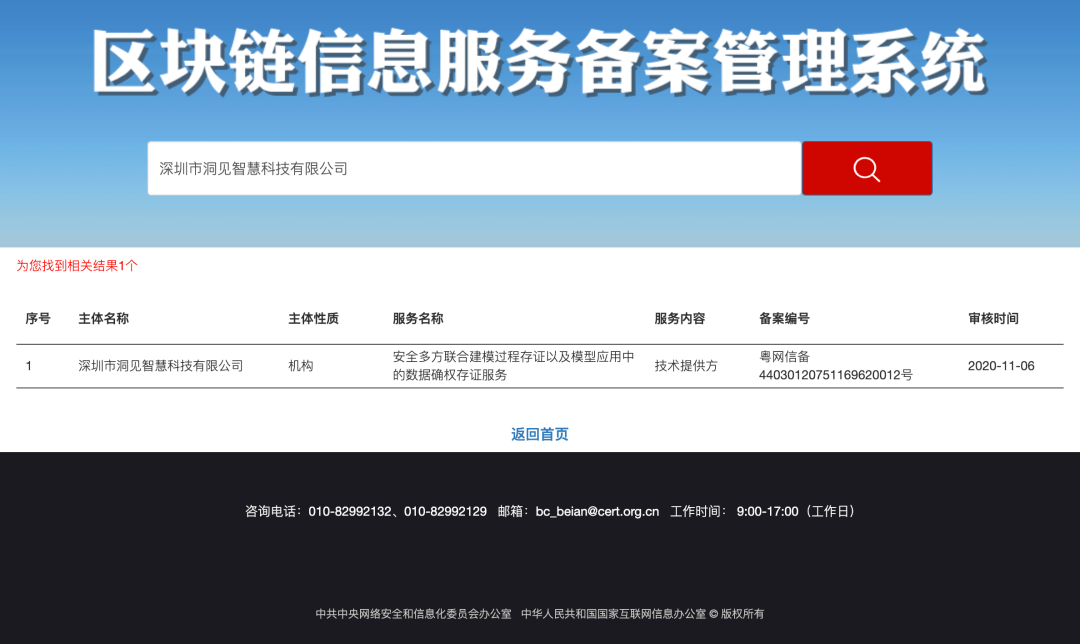Click working hours text 9:00-17:00（工作日）

pyautogui.click(x=798, y=512)
